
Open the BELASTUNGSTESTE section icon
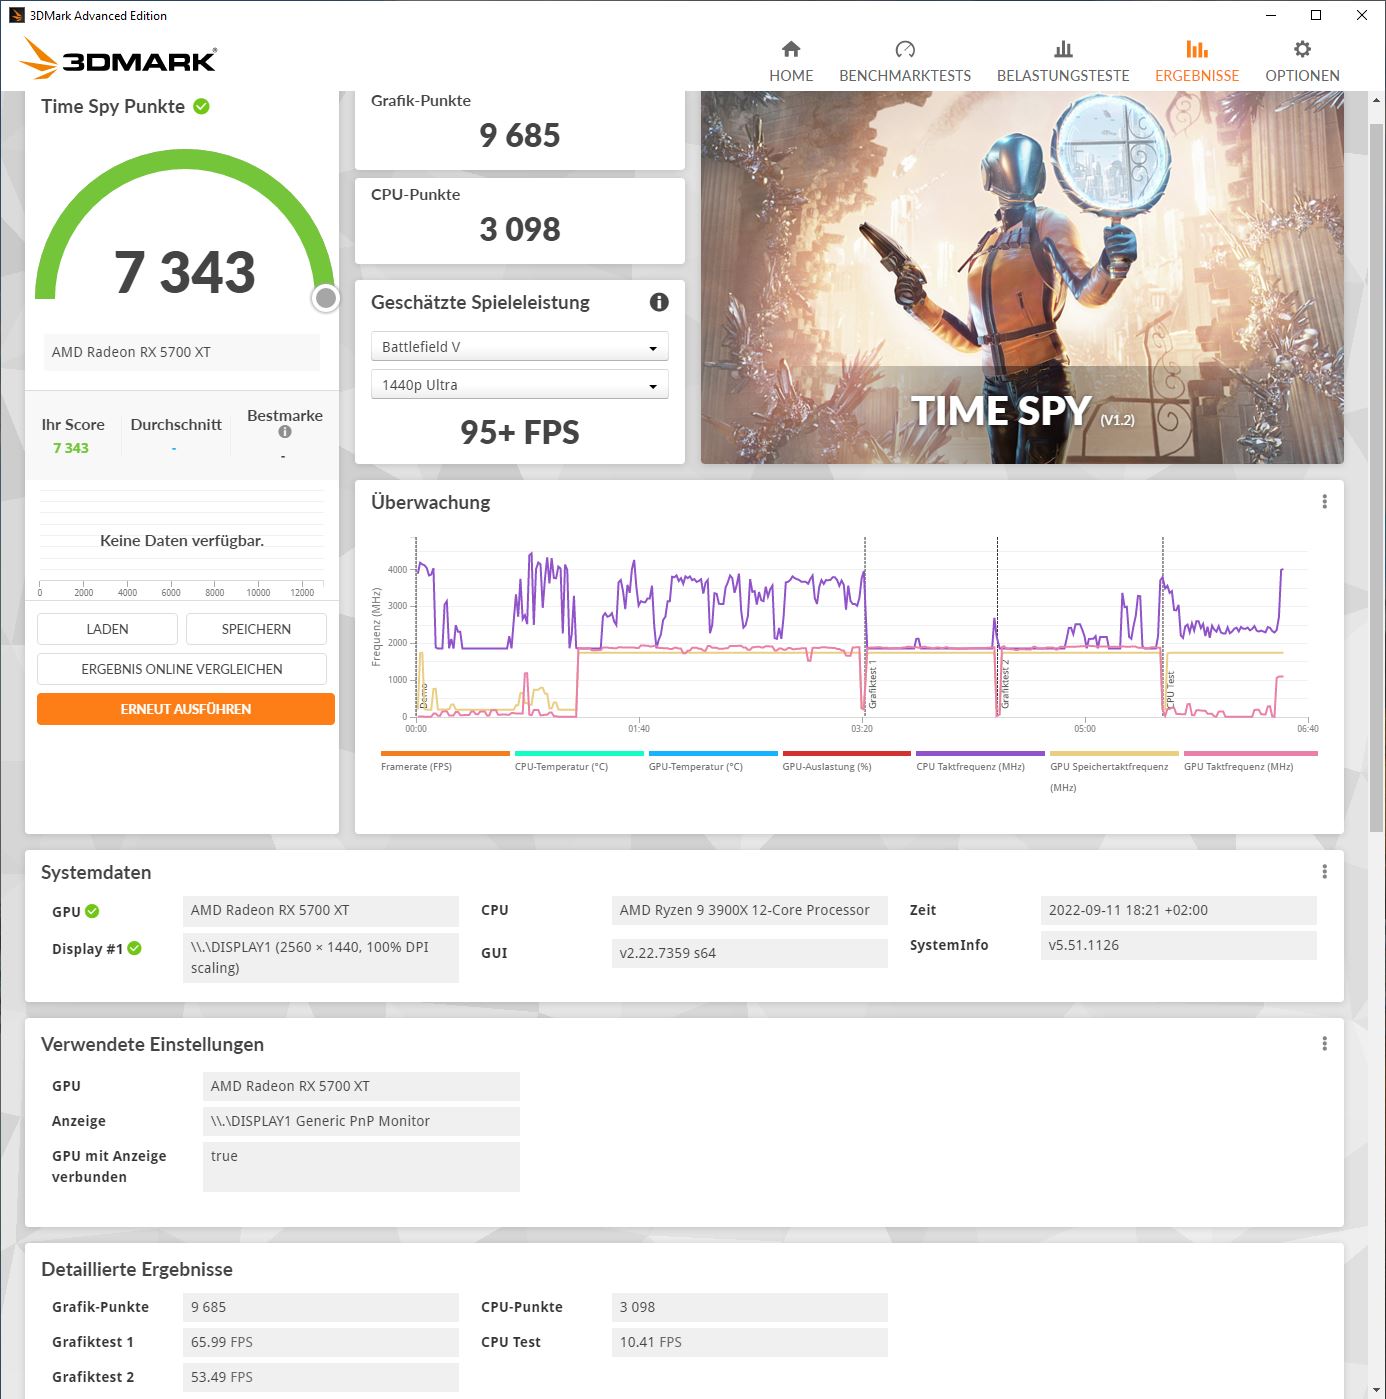[1063, 49]
